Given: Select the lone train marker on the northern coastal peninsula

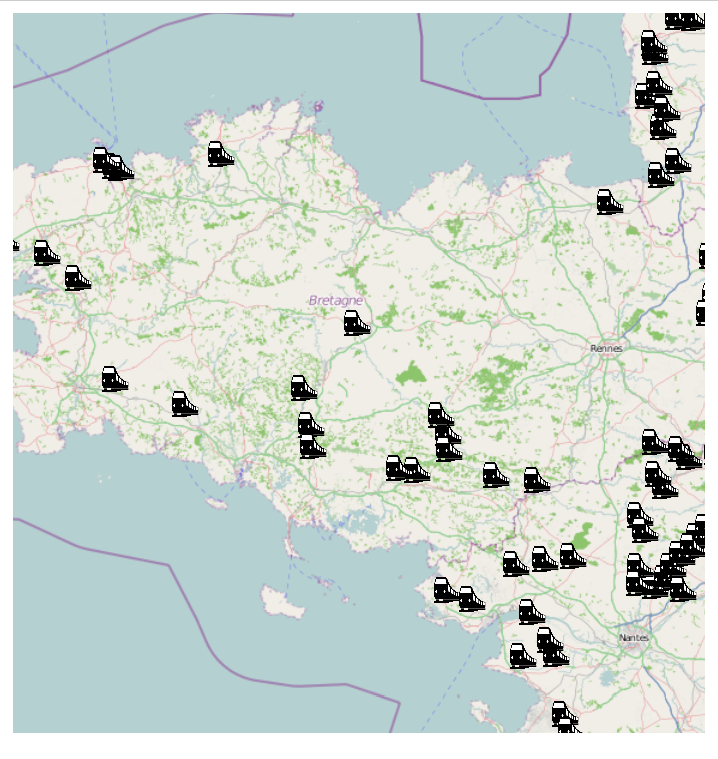Looking at the screenshot, I should click(x=221, y=154).
